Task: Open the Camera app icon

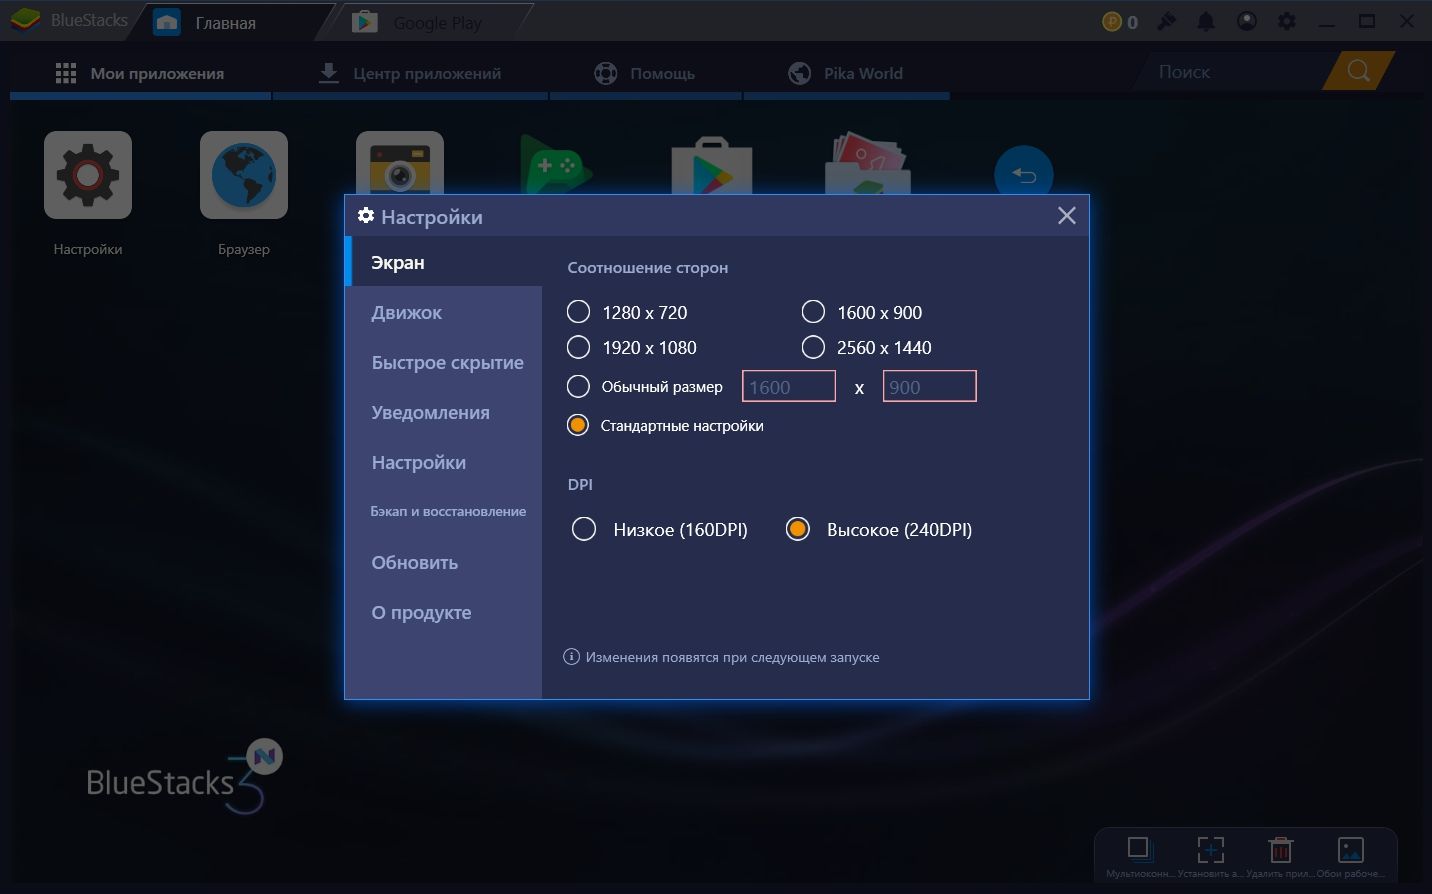Action: coord(400,163)
